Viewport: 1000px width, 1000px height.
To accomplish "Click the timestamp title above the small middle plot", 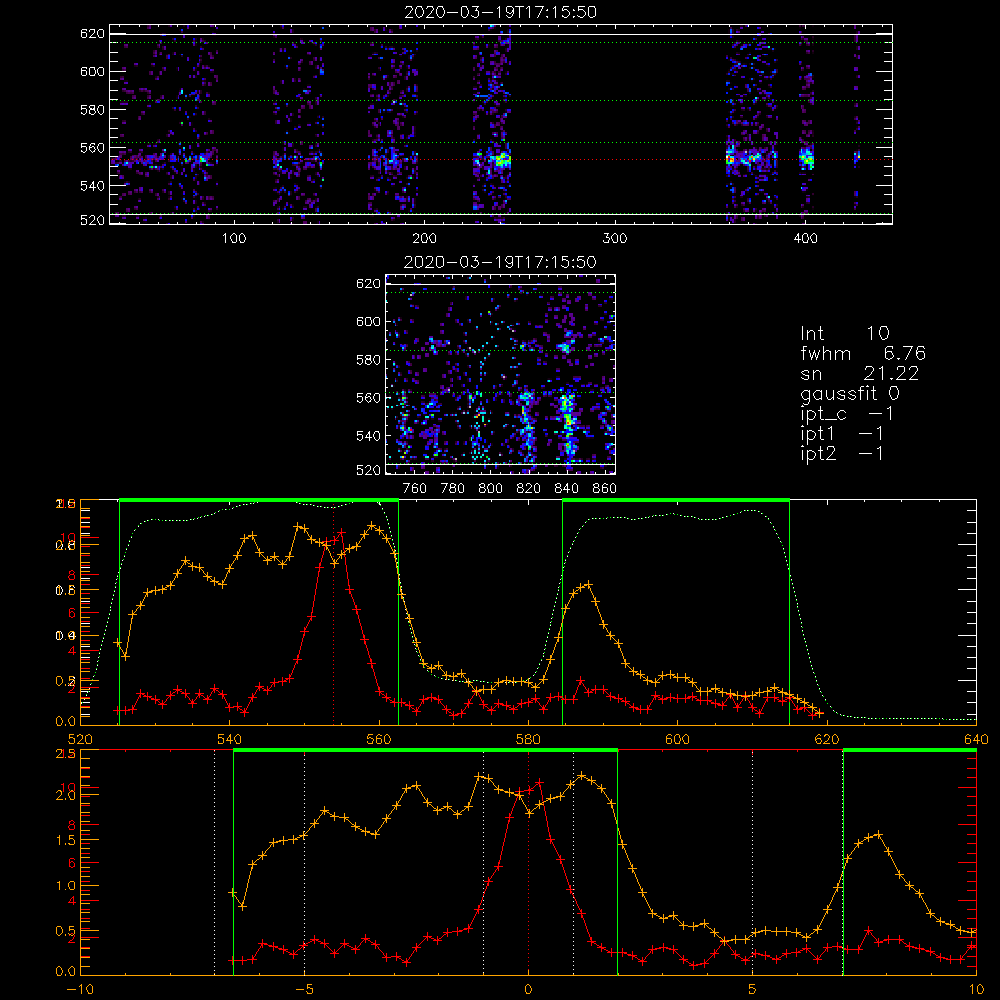I will (x=501, y=262).
